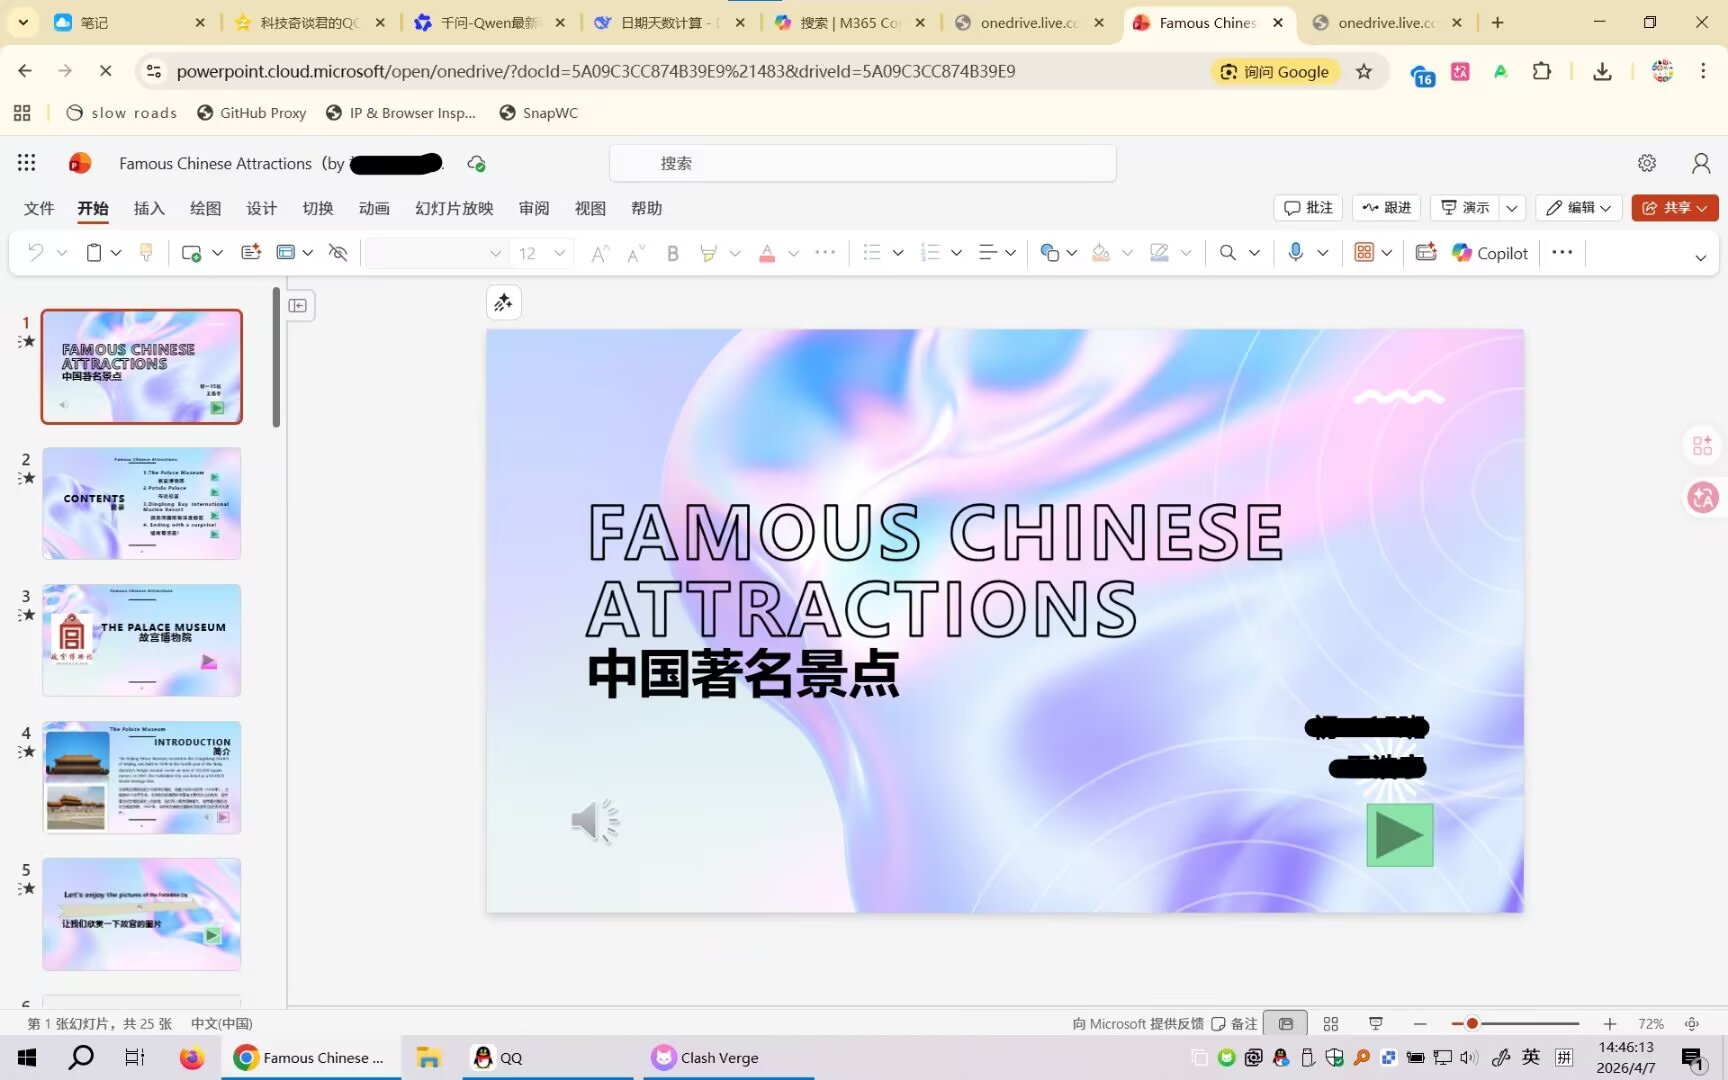This screenshot has height=1080, width=1728.
Task: Click the 批注 comments button
Action: (x=1308, y=207)
